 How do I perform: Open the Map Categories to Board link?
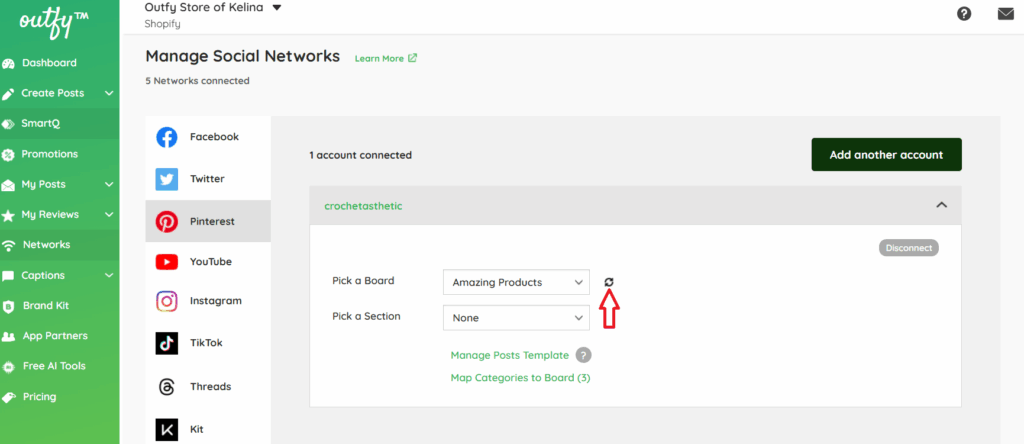click(x=521, y=378)
